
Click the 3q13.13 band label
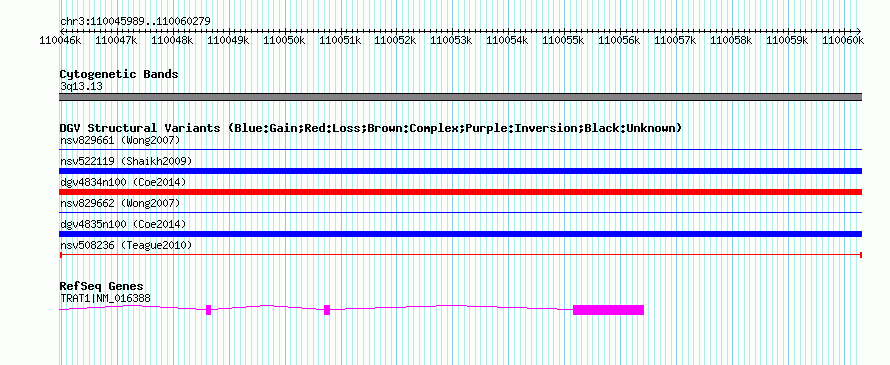point(81,87)
